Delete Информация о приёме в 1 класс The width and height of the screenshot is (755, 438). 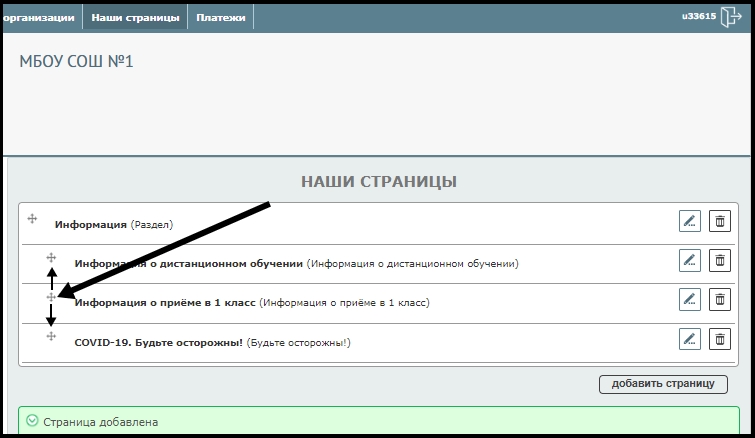tap(719, 298)
